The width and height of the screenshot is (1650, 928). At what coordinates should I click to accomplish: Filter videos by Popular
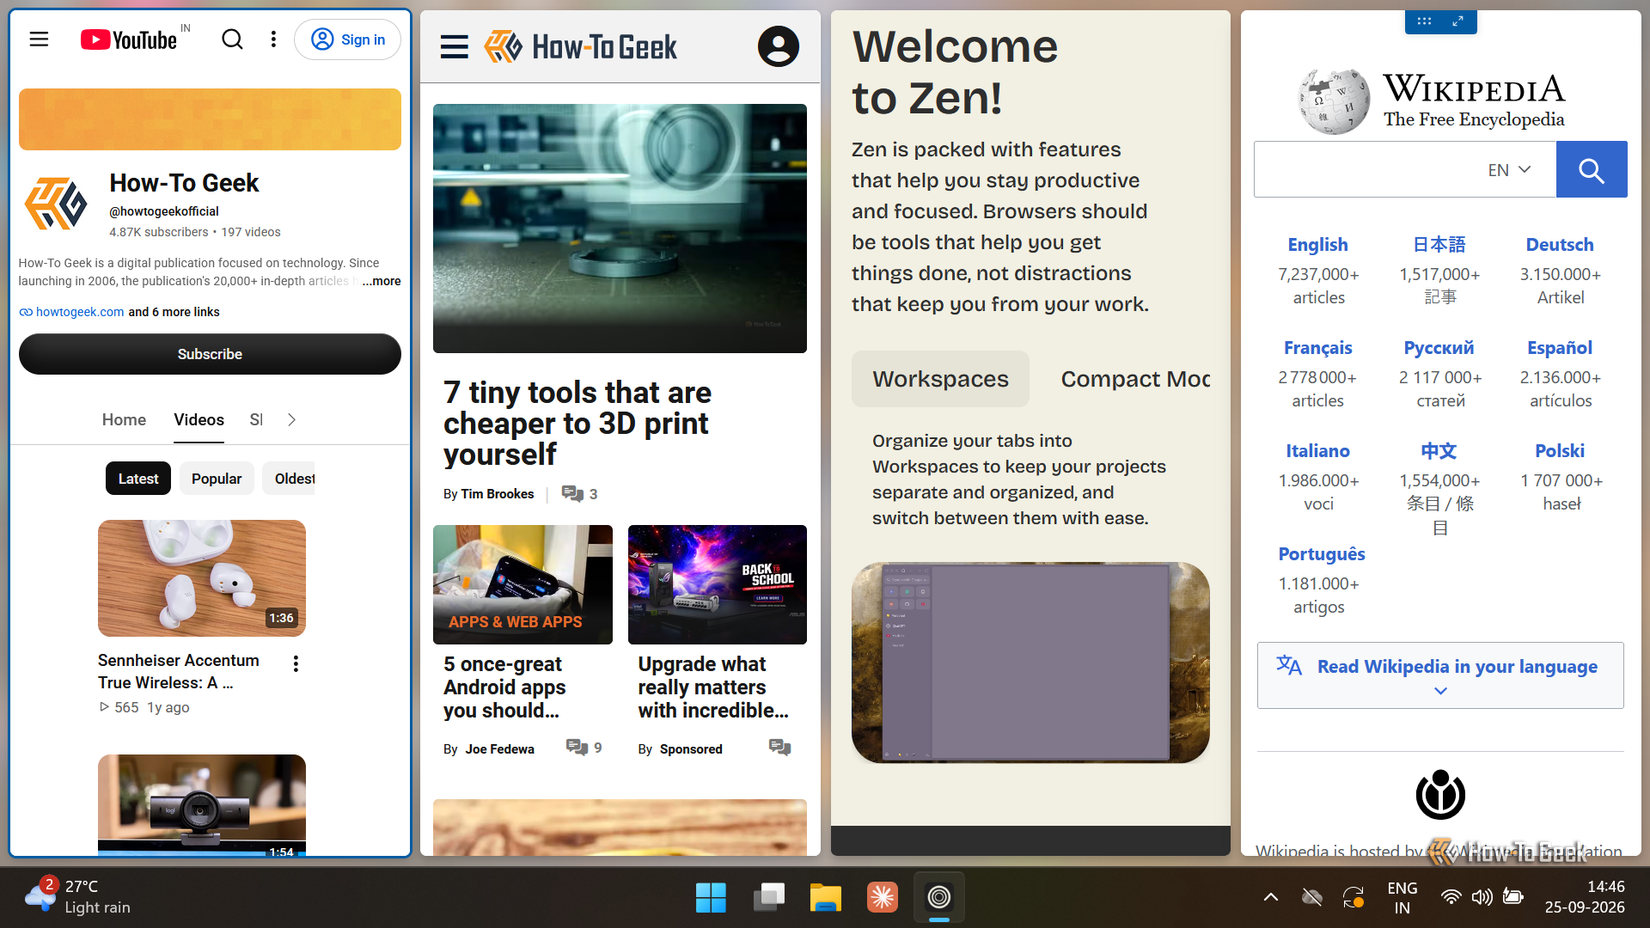click(x=217, y=479)
